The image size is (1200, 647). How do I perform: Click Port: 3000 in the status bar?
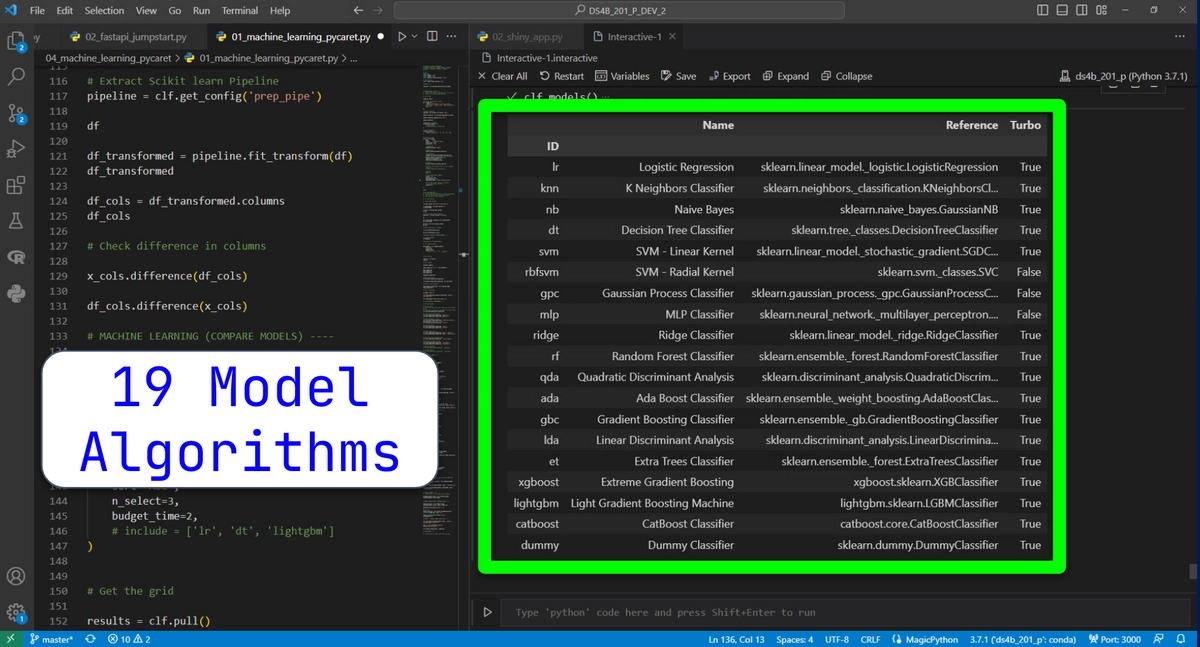click(x=1117, y=639)
